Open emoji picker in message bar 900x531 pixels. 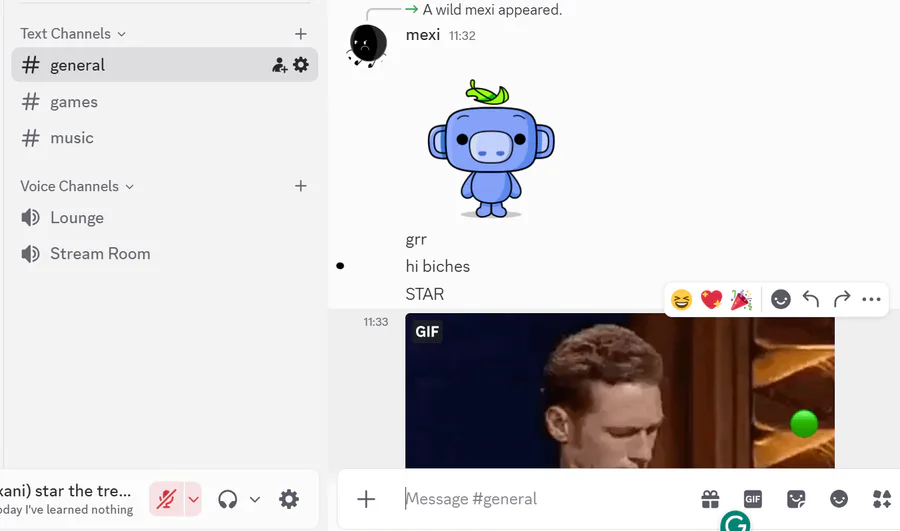[x=839, y=499]
